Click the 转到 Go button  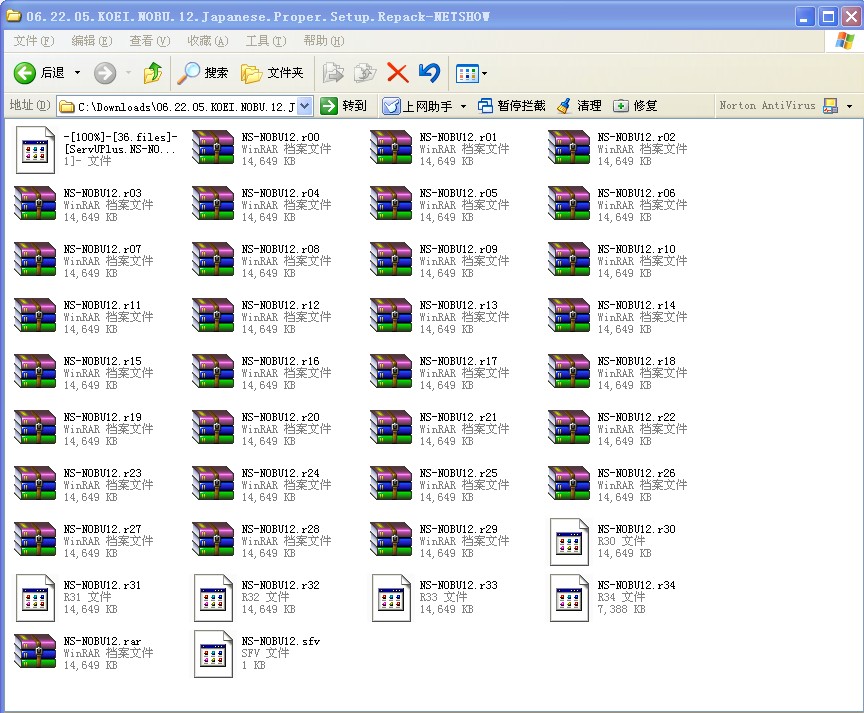point(344,106)
